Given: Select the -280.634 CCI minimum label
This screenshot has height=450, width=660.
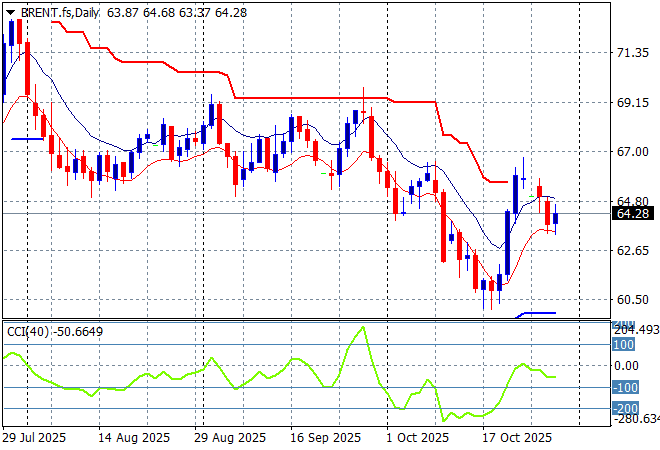Looking at the screenshot, I should (x=636, y=419).
